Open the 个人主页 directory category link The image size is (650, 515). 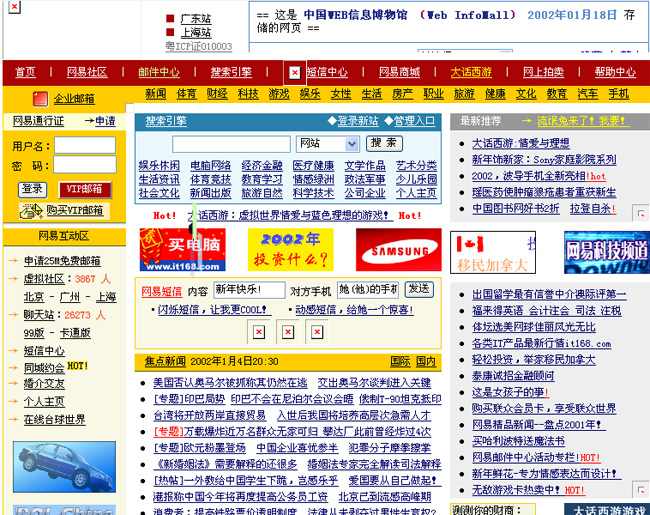click(416, 193)
